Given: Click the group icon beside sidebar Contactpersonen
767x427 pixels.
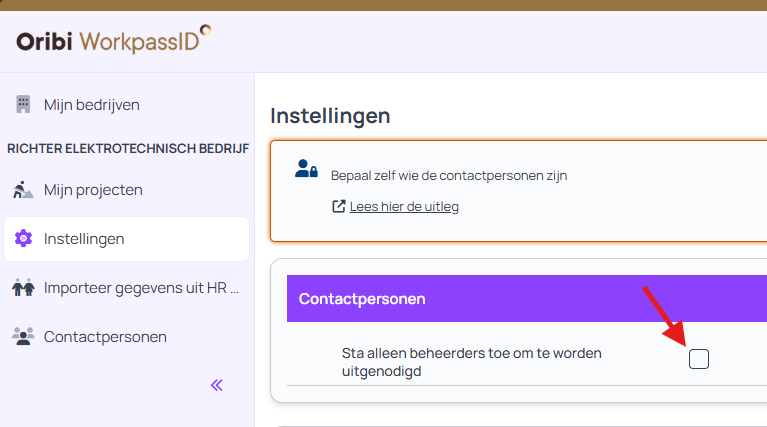Looking at the screenshot, I should [x=23, y=336].
